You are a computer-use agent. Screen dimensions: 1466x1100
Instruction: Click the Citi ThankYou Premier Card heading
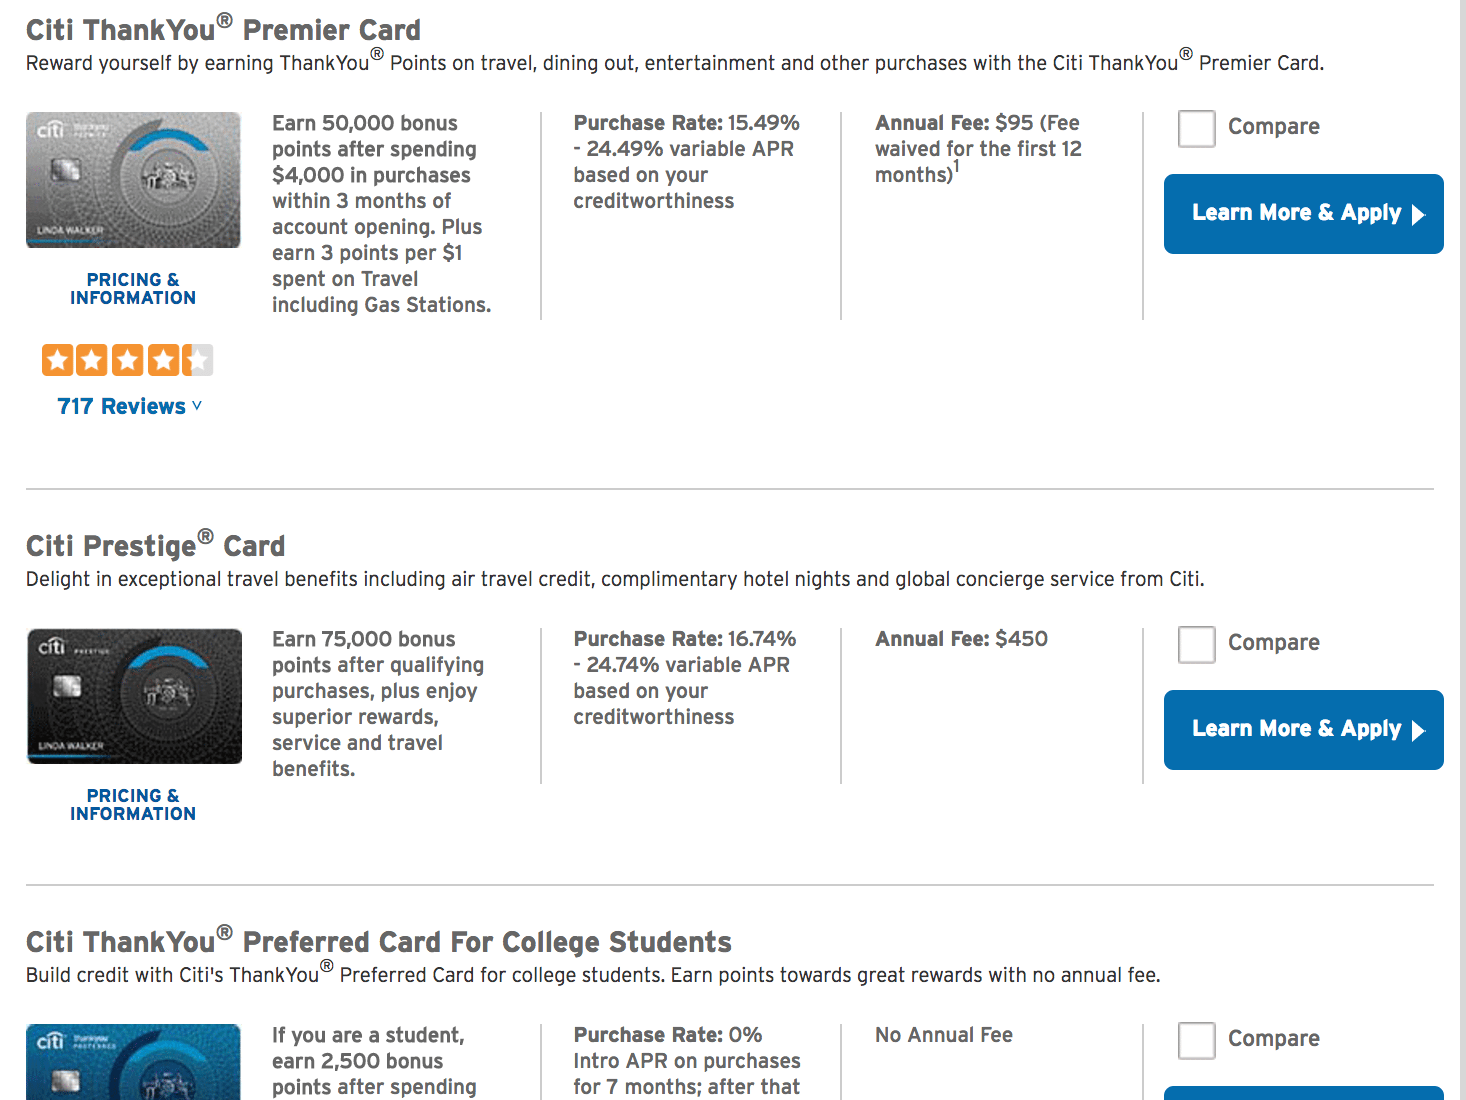point(223,28)
